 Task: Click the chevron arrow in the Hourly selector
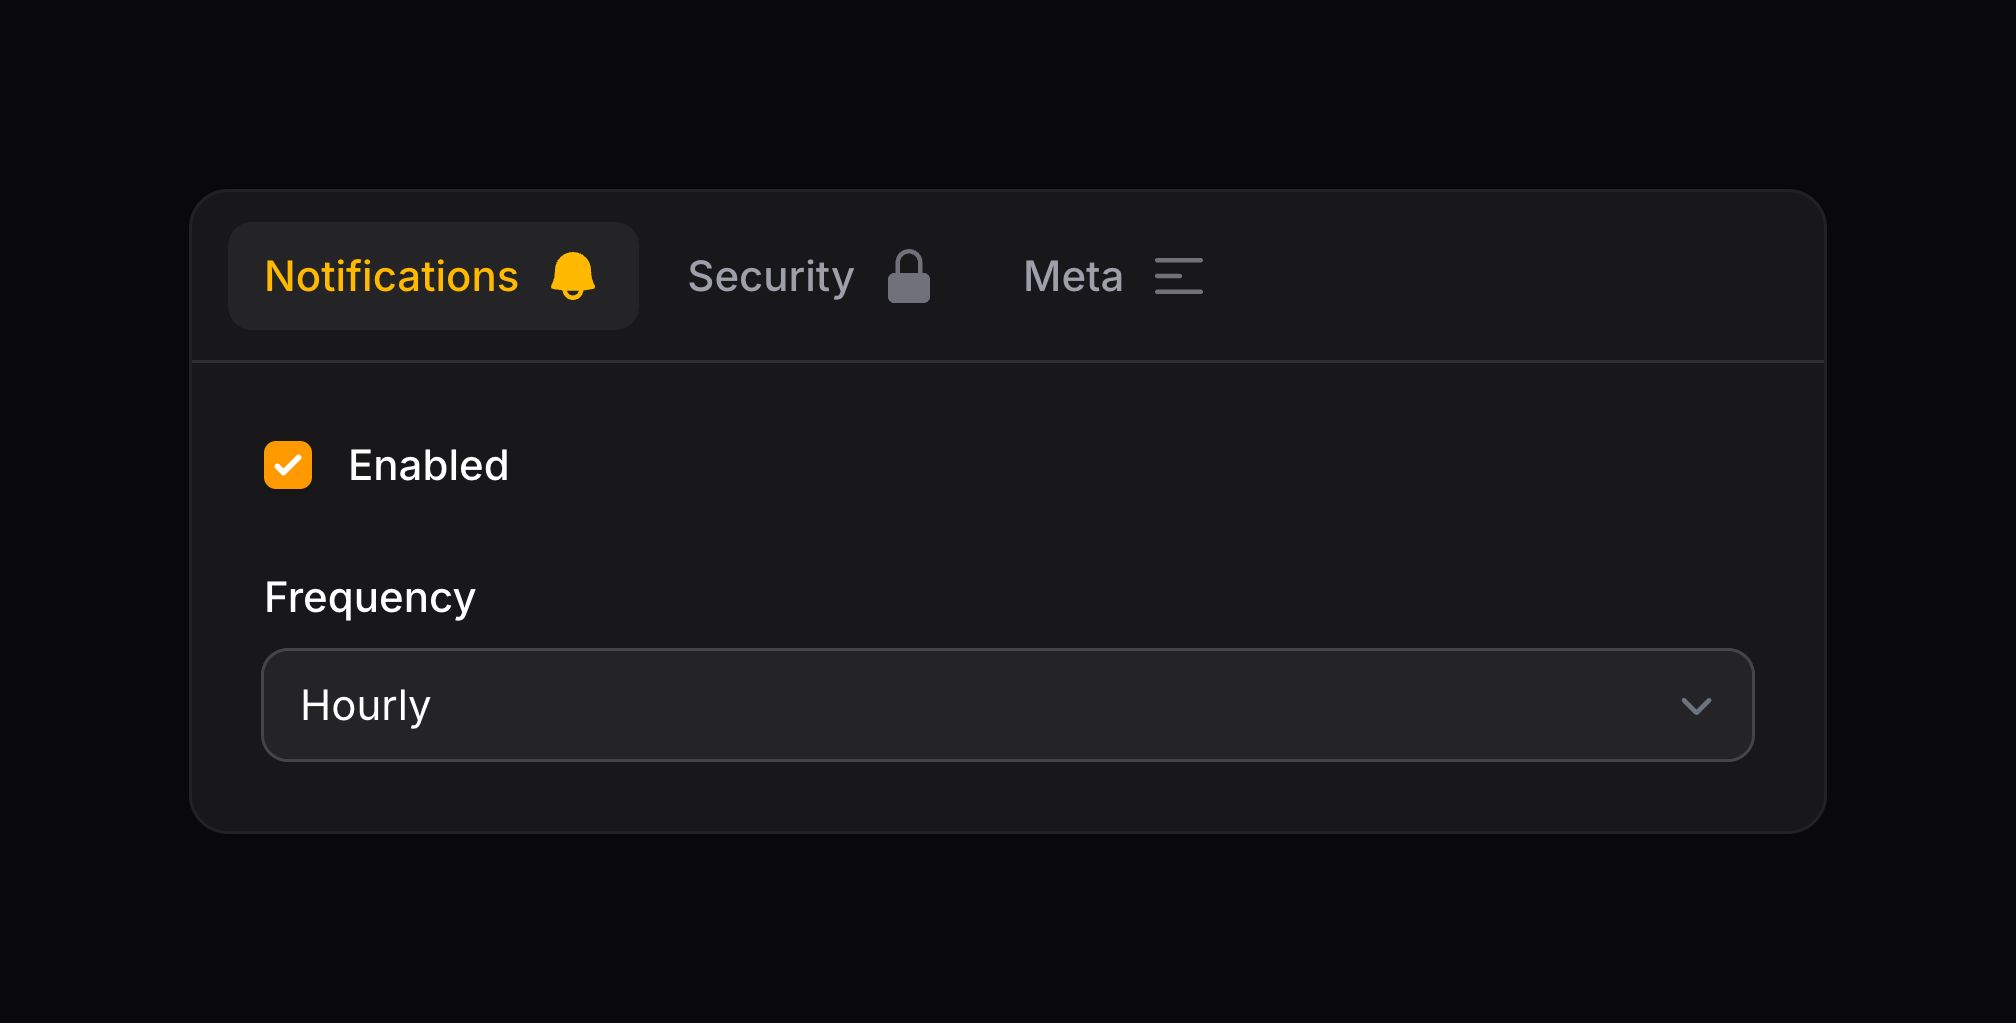[1696, 706]
